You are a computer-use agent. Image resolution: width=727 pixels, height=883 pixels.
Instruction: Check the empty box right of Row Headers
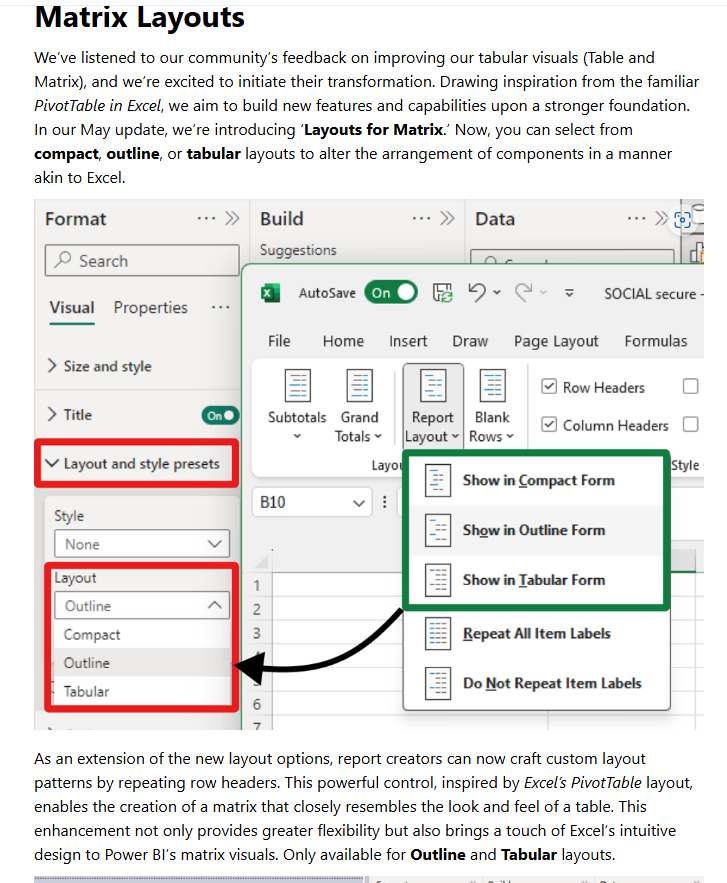(x=690, y=386)
